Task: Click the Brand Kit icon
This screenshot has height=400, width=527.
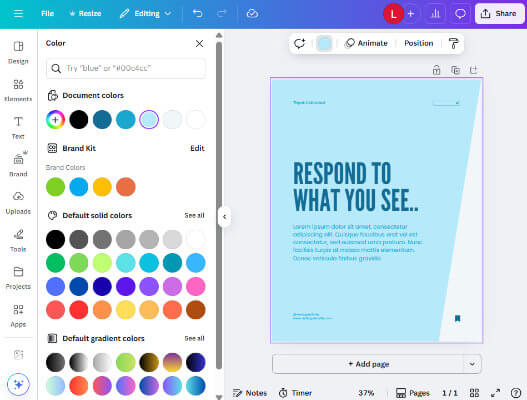Action: [x=52, y=148]
